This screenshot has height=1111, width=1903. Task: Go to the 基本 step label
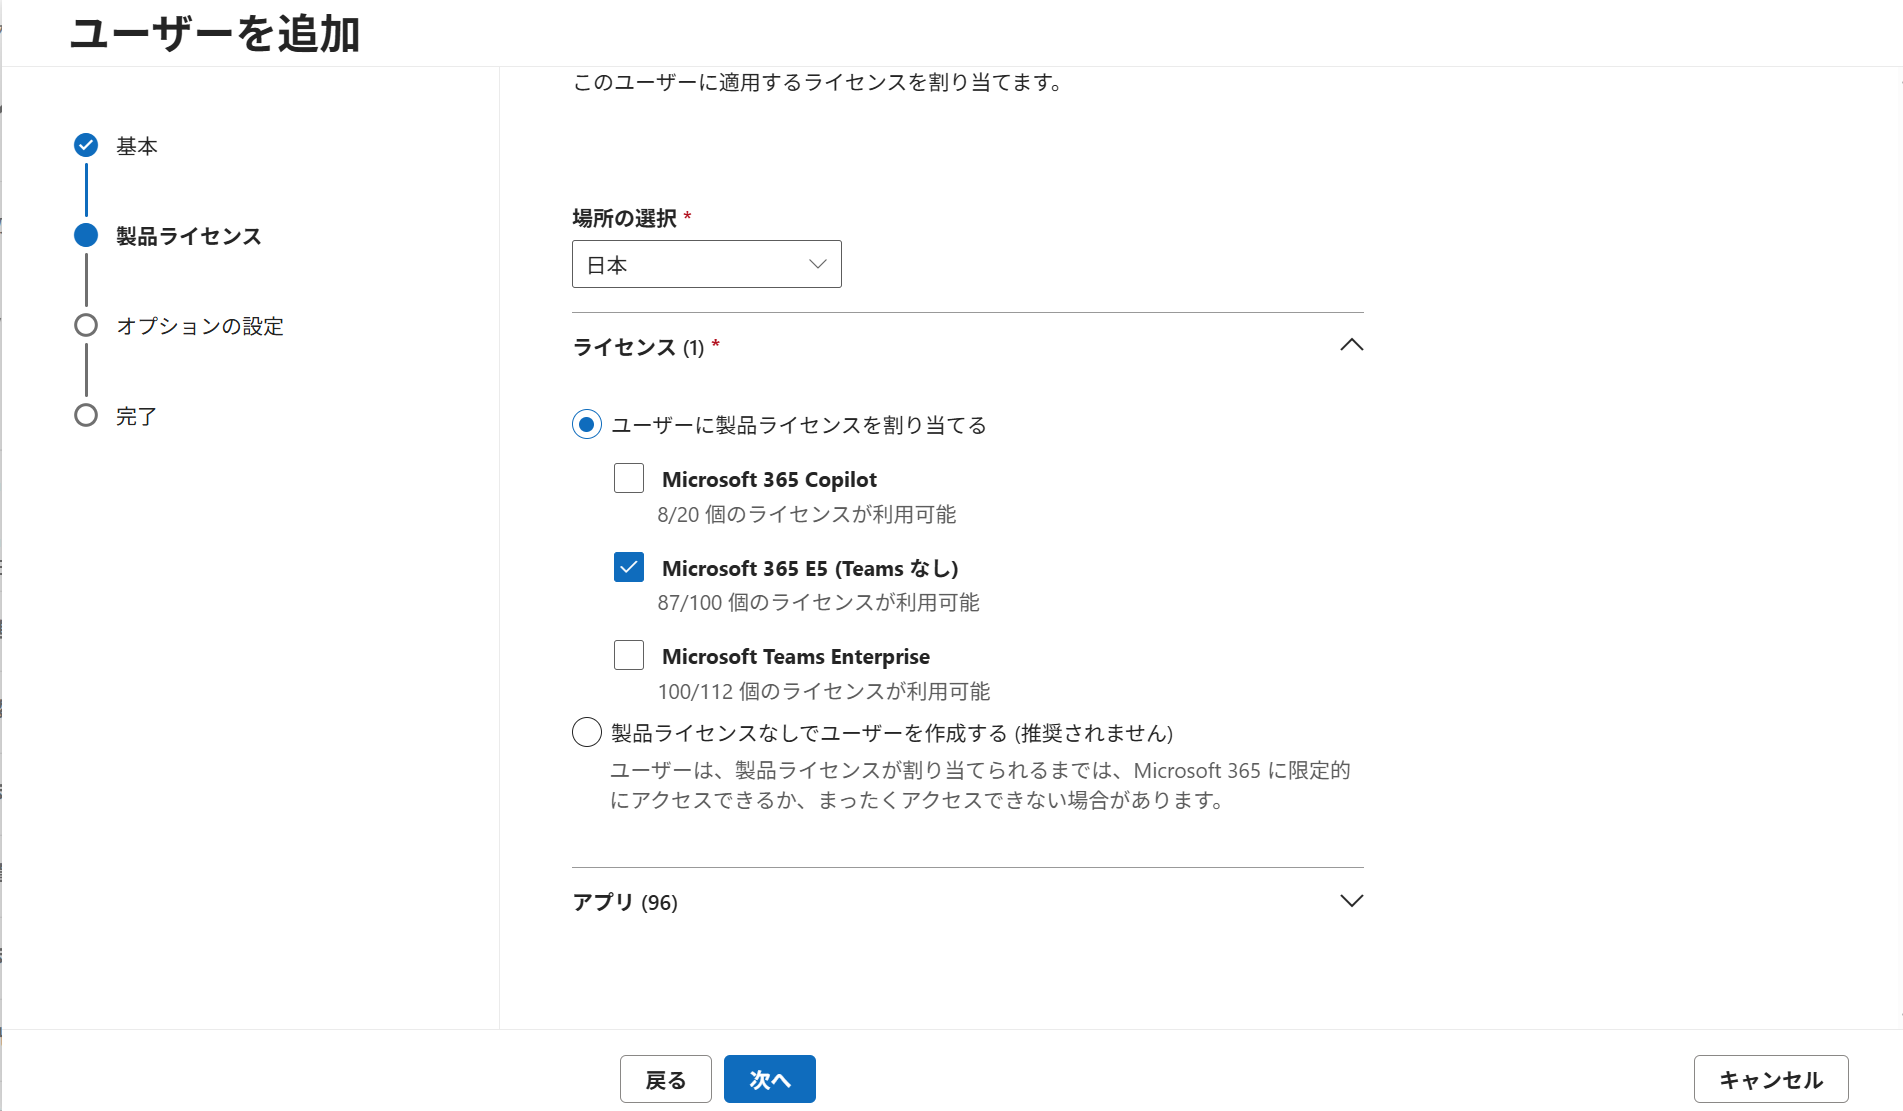pos(137,146)
